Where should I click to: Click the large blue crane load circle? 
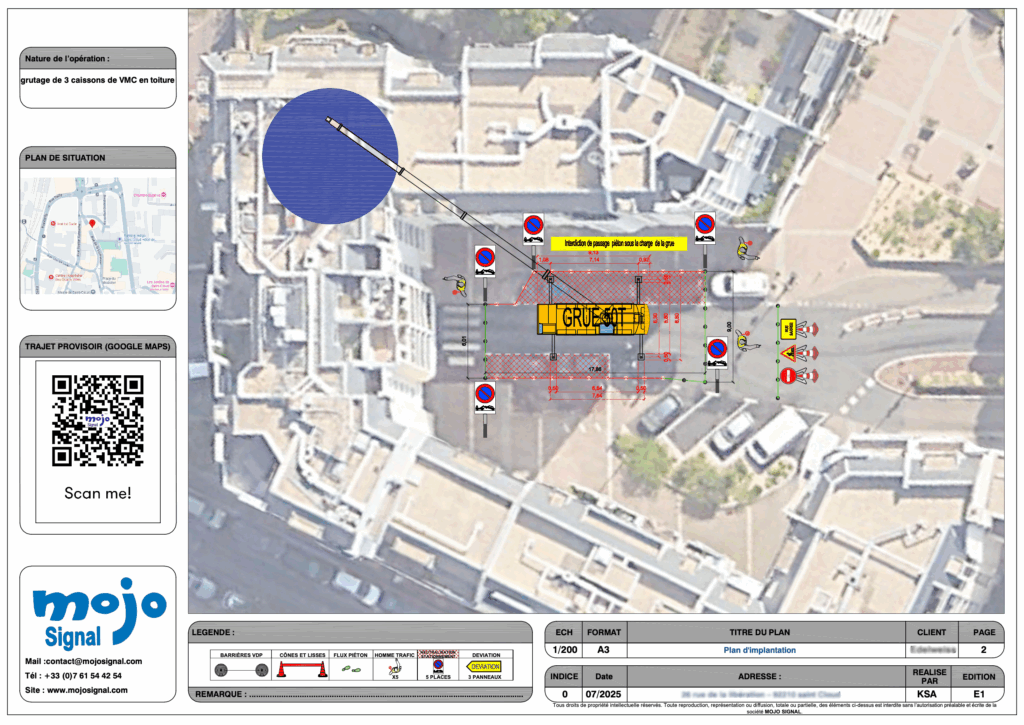[324, 156]
